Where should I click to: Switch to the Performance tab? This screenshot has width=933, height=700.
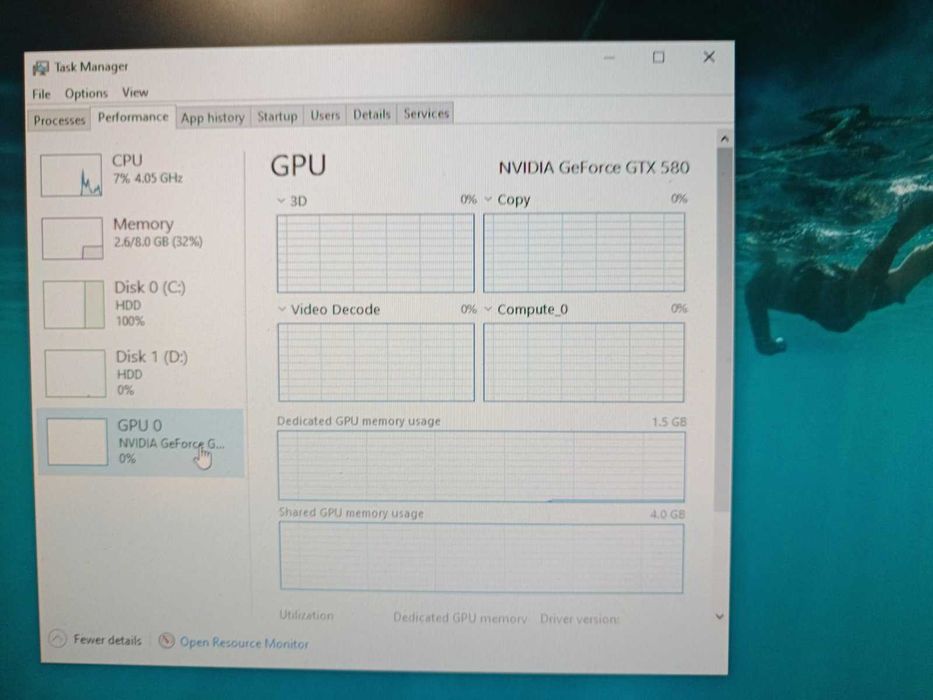[133, 117]
